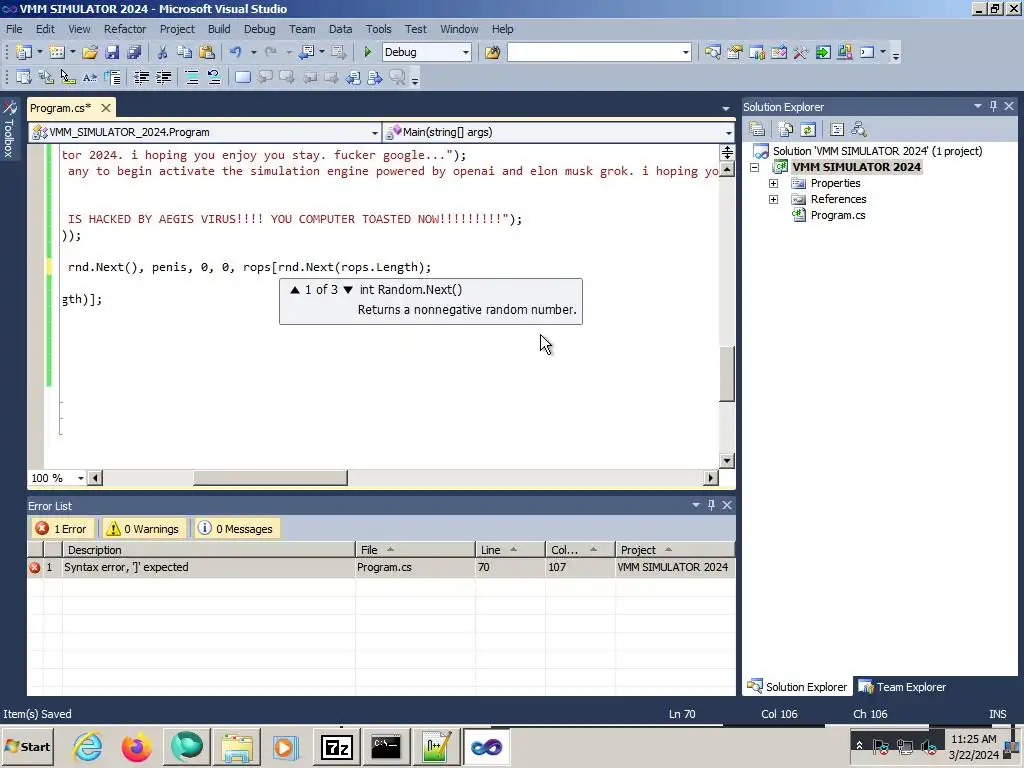Toggle the 0 Messages filter button
The image size is (1024, 768).
236,529
